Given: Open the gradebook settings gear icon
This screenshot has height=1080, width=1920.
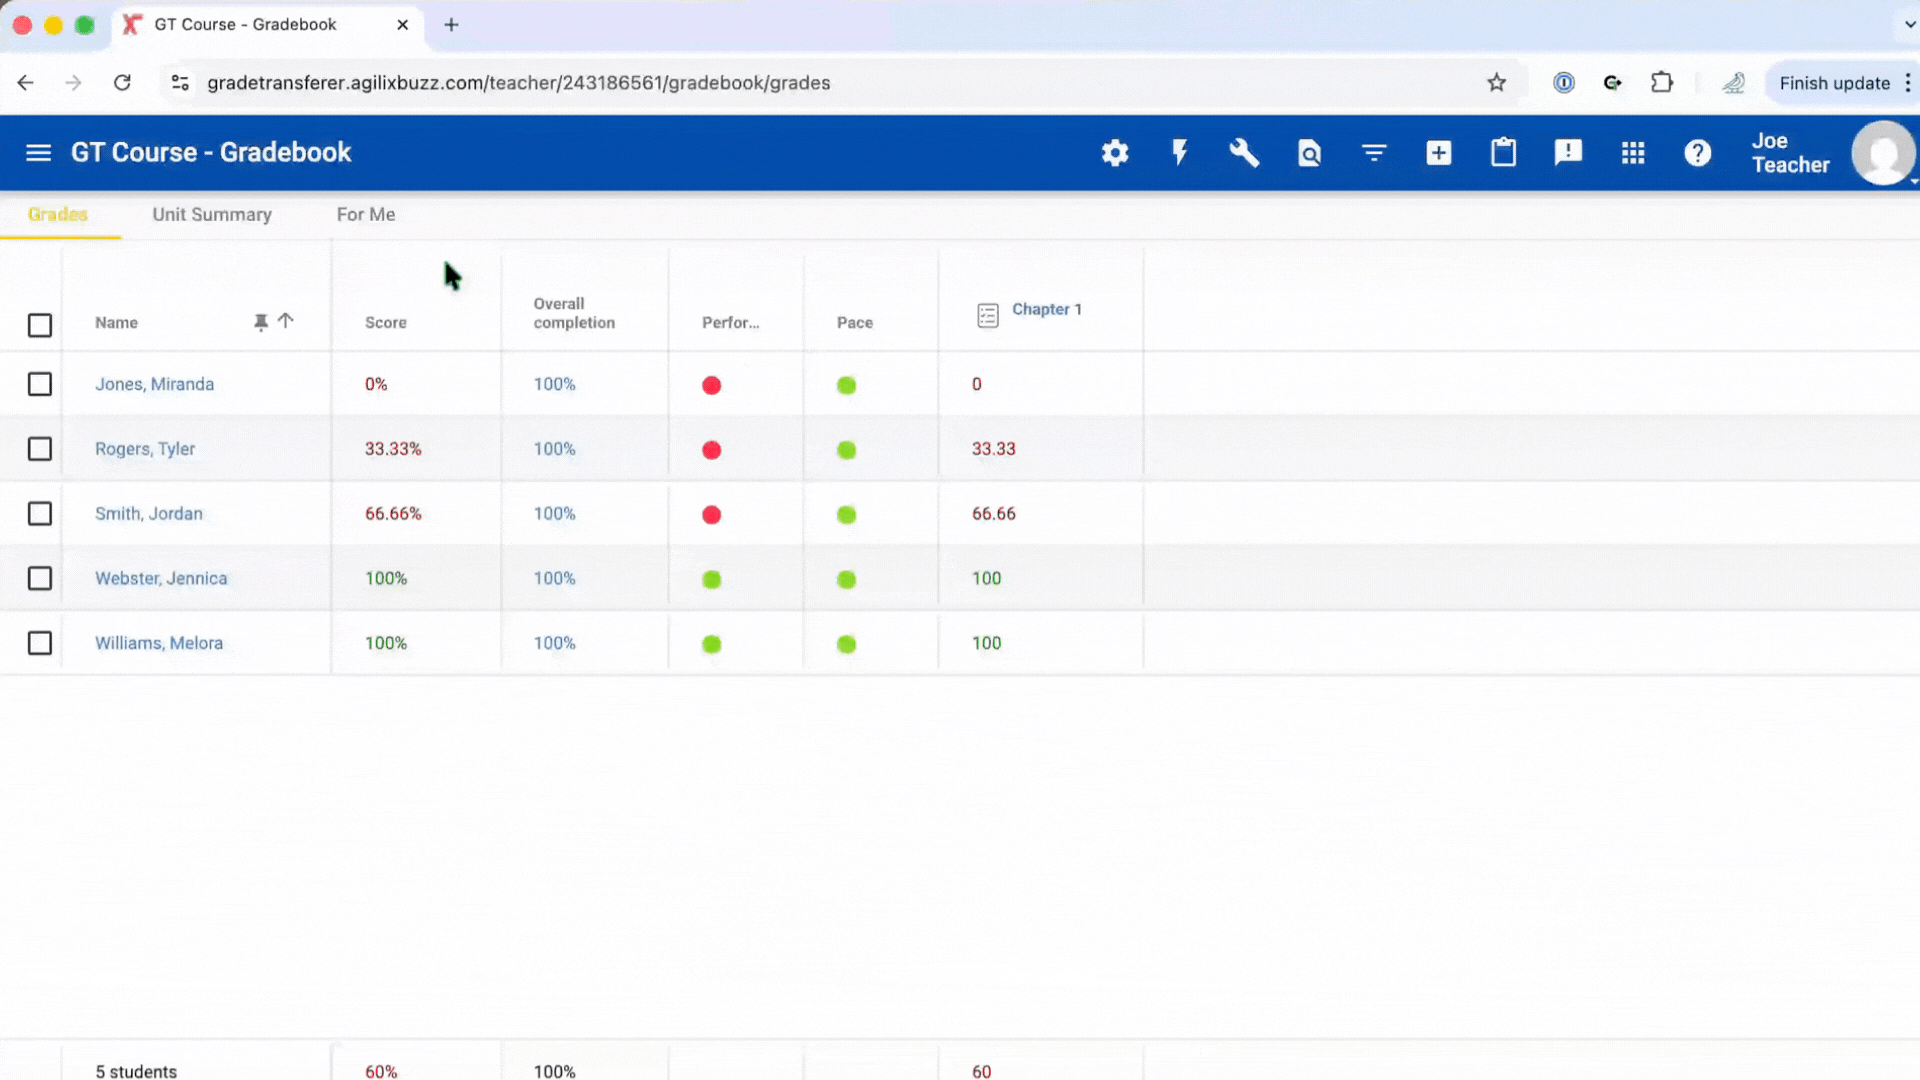Looking at the screenshot, I should (1114, 153).
